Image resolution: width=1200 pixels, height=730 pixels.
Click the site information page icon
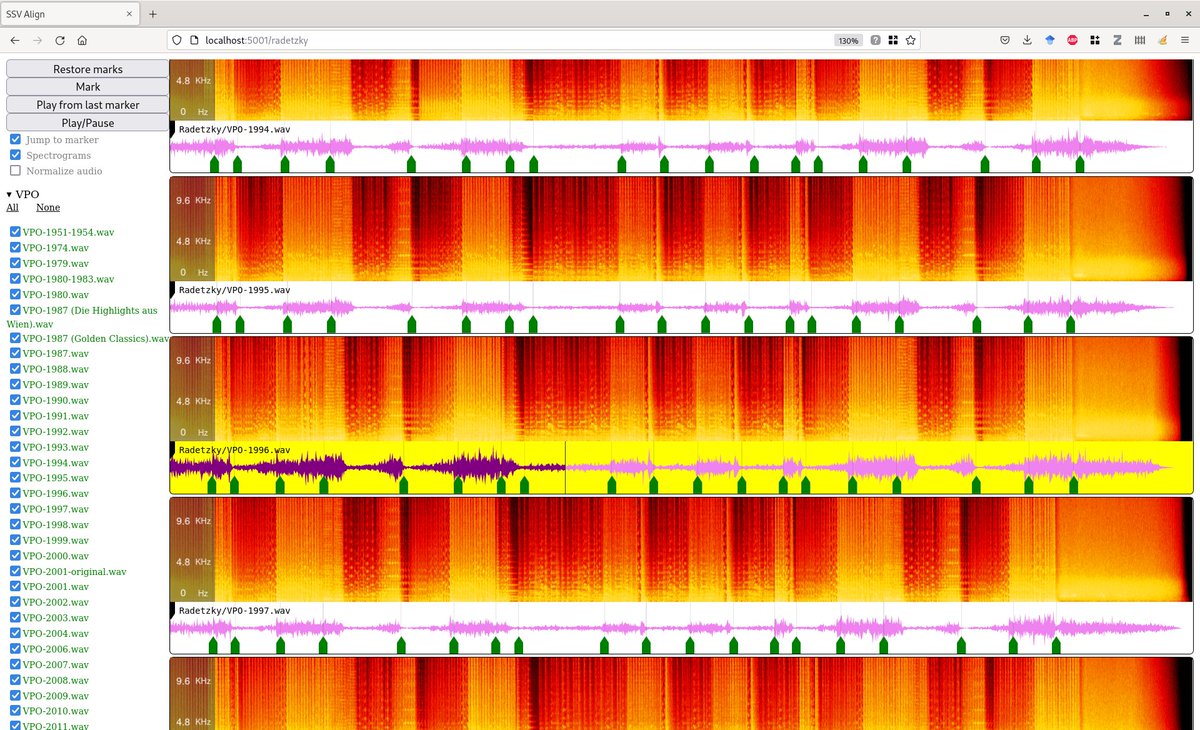194,40
